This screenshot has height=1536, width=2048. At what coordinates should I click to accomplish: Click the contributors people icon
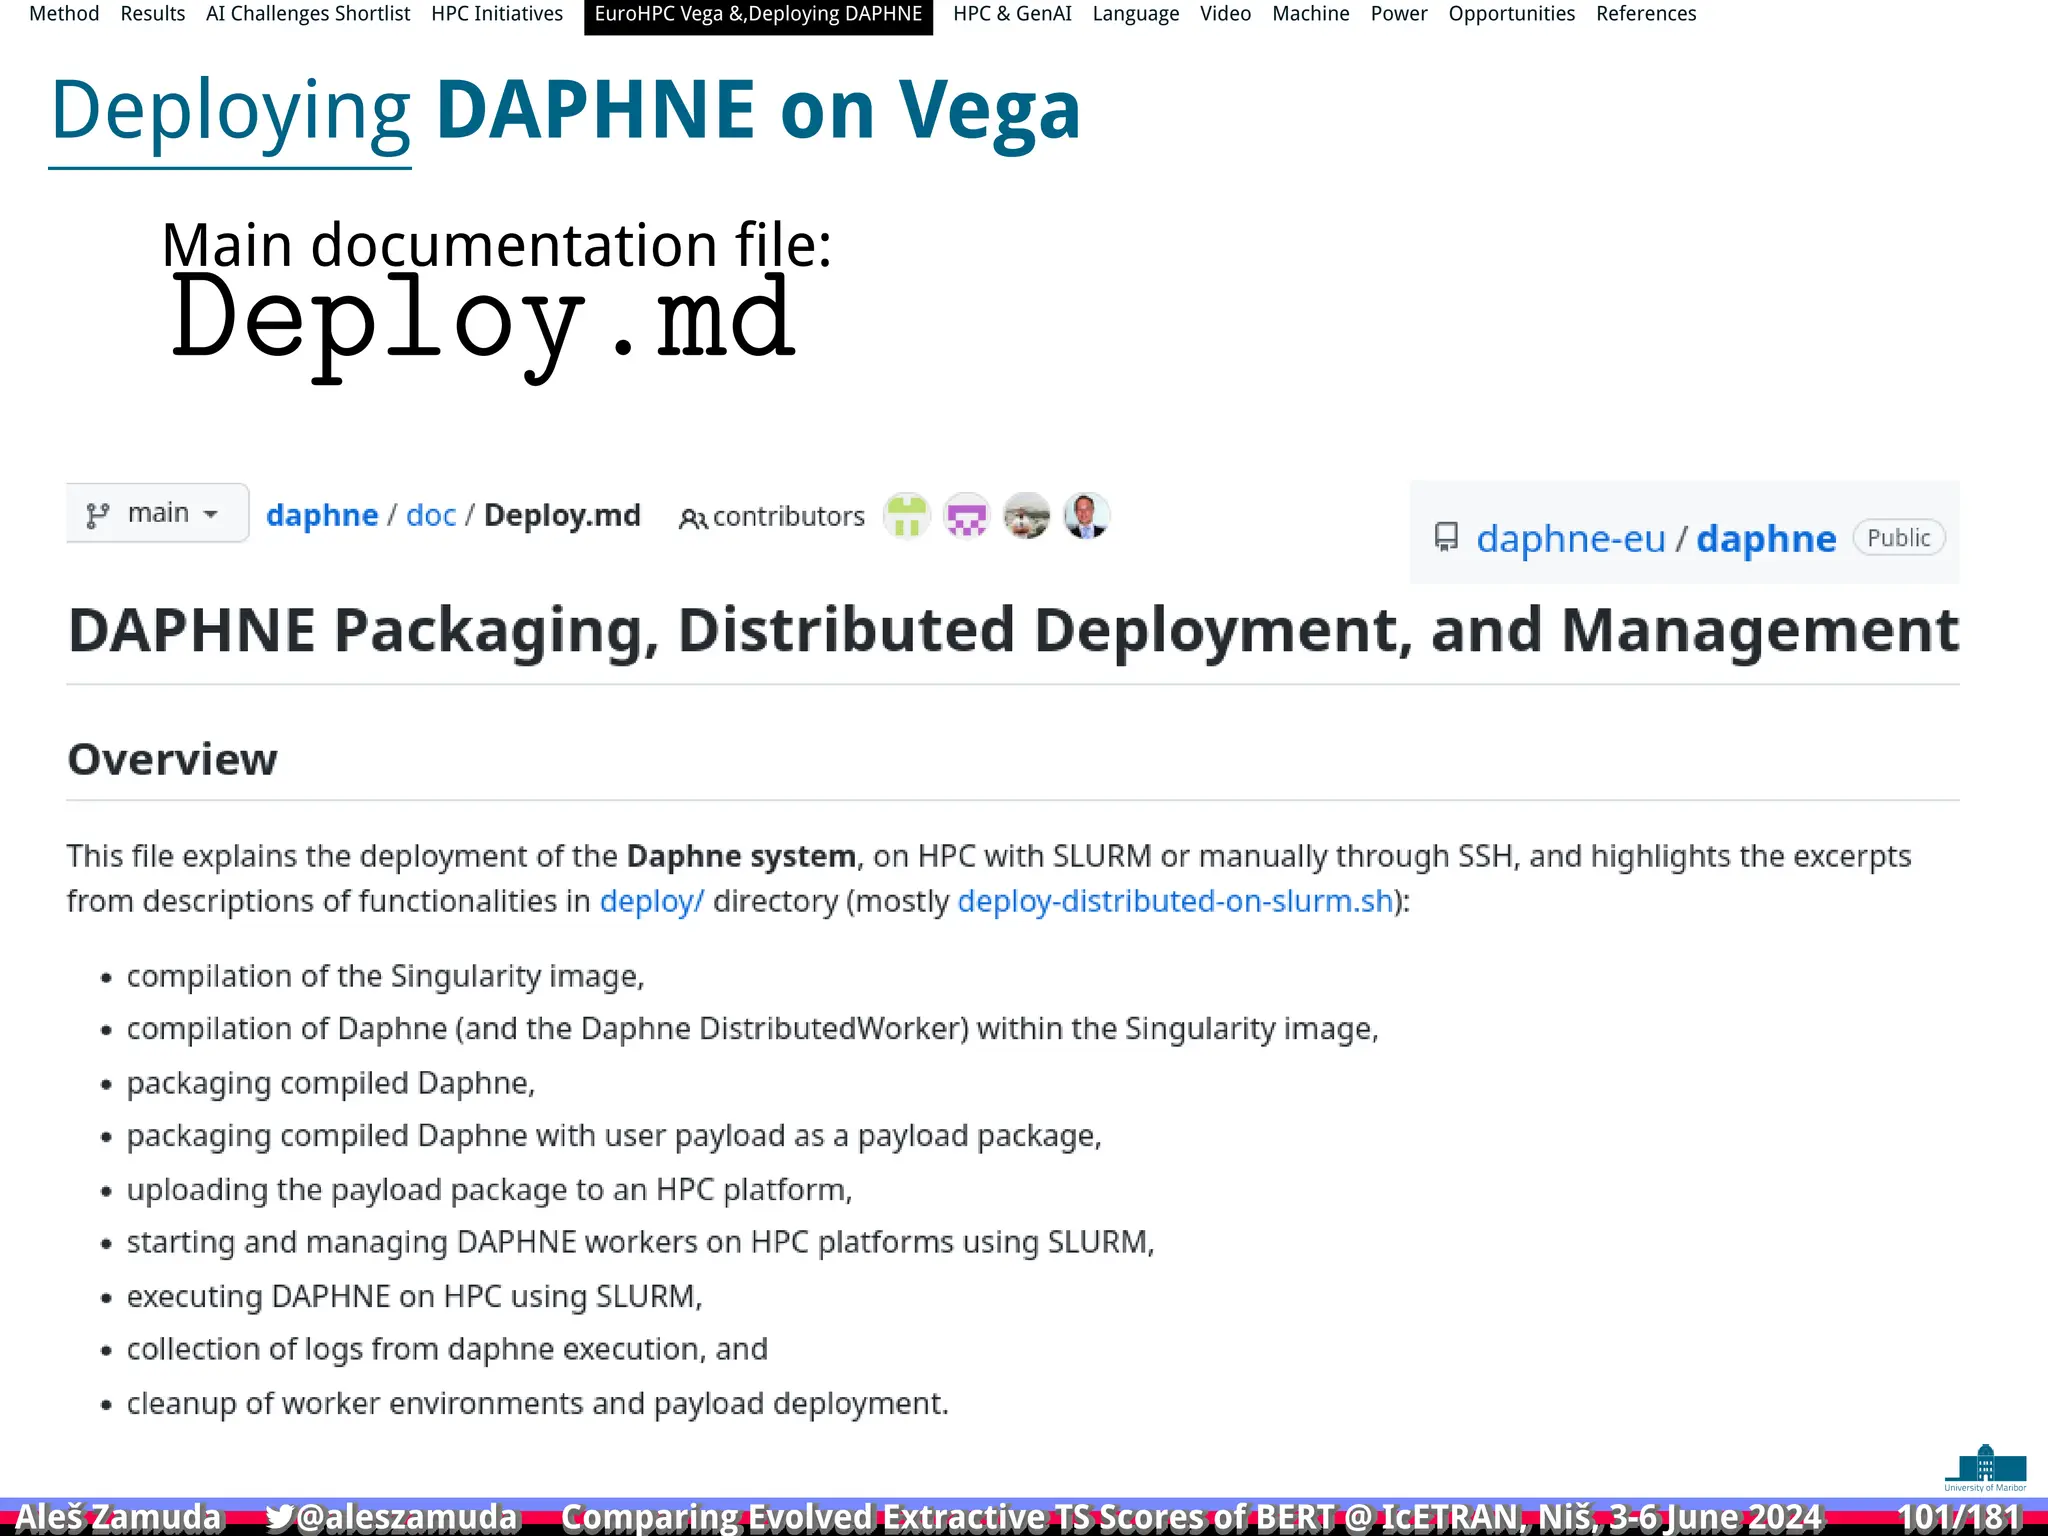[693, 518]
